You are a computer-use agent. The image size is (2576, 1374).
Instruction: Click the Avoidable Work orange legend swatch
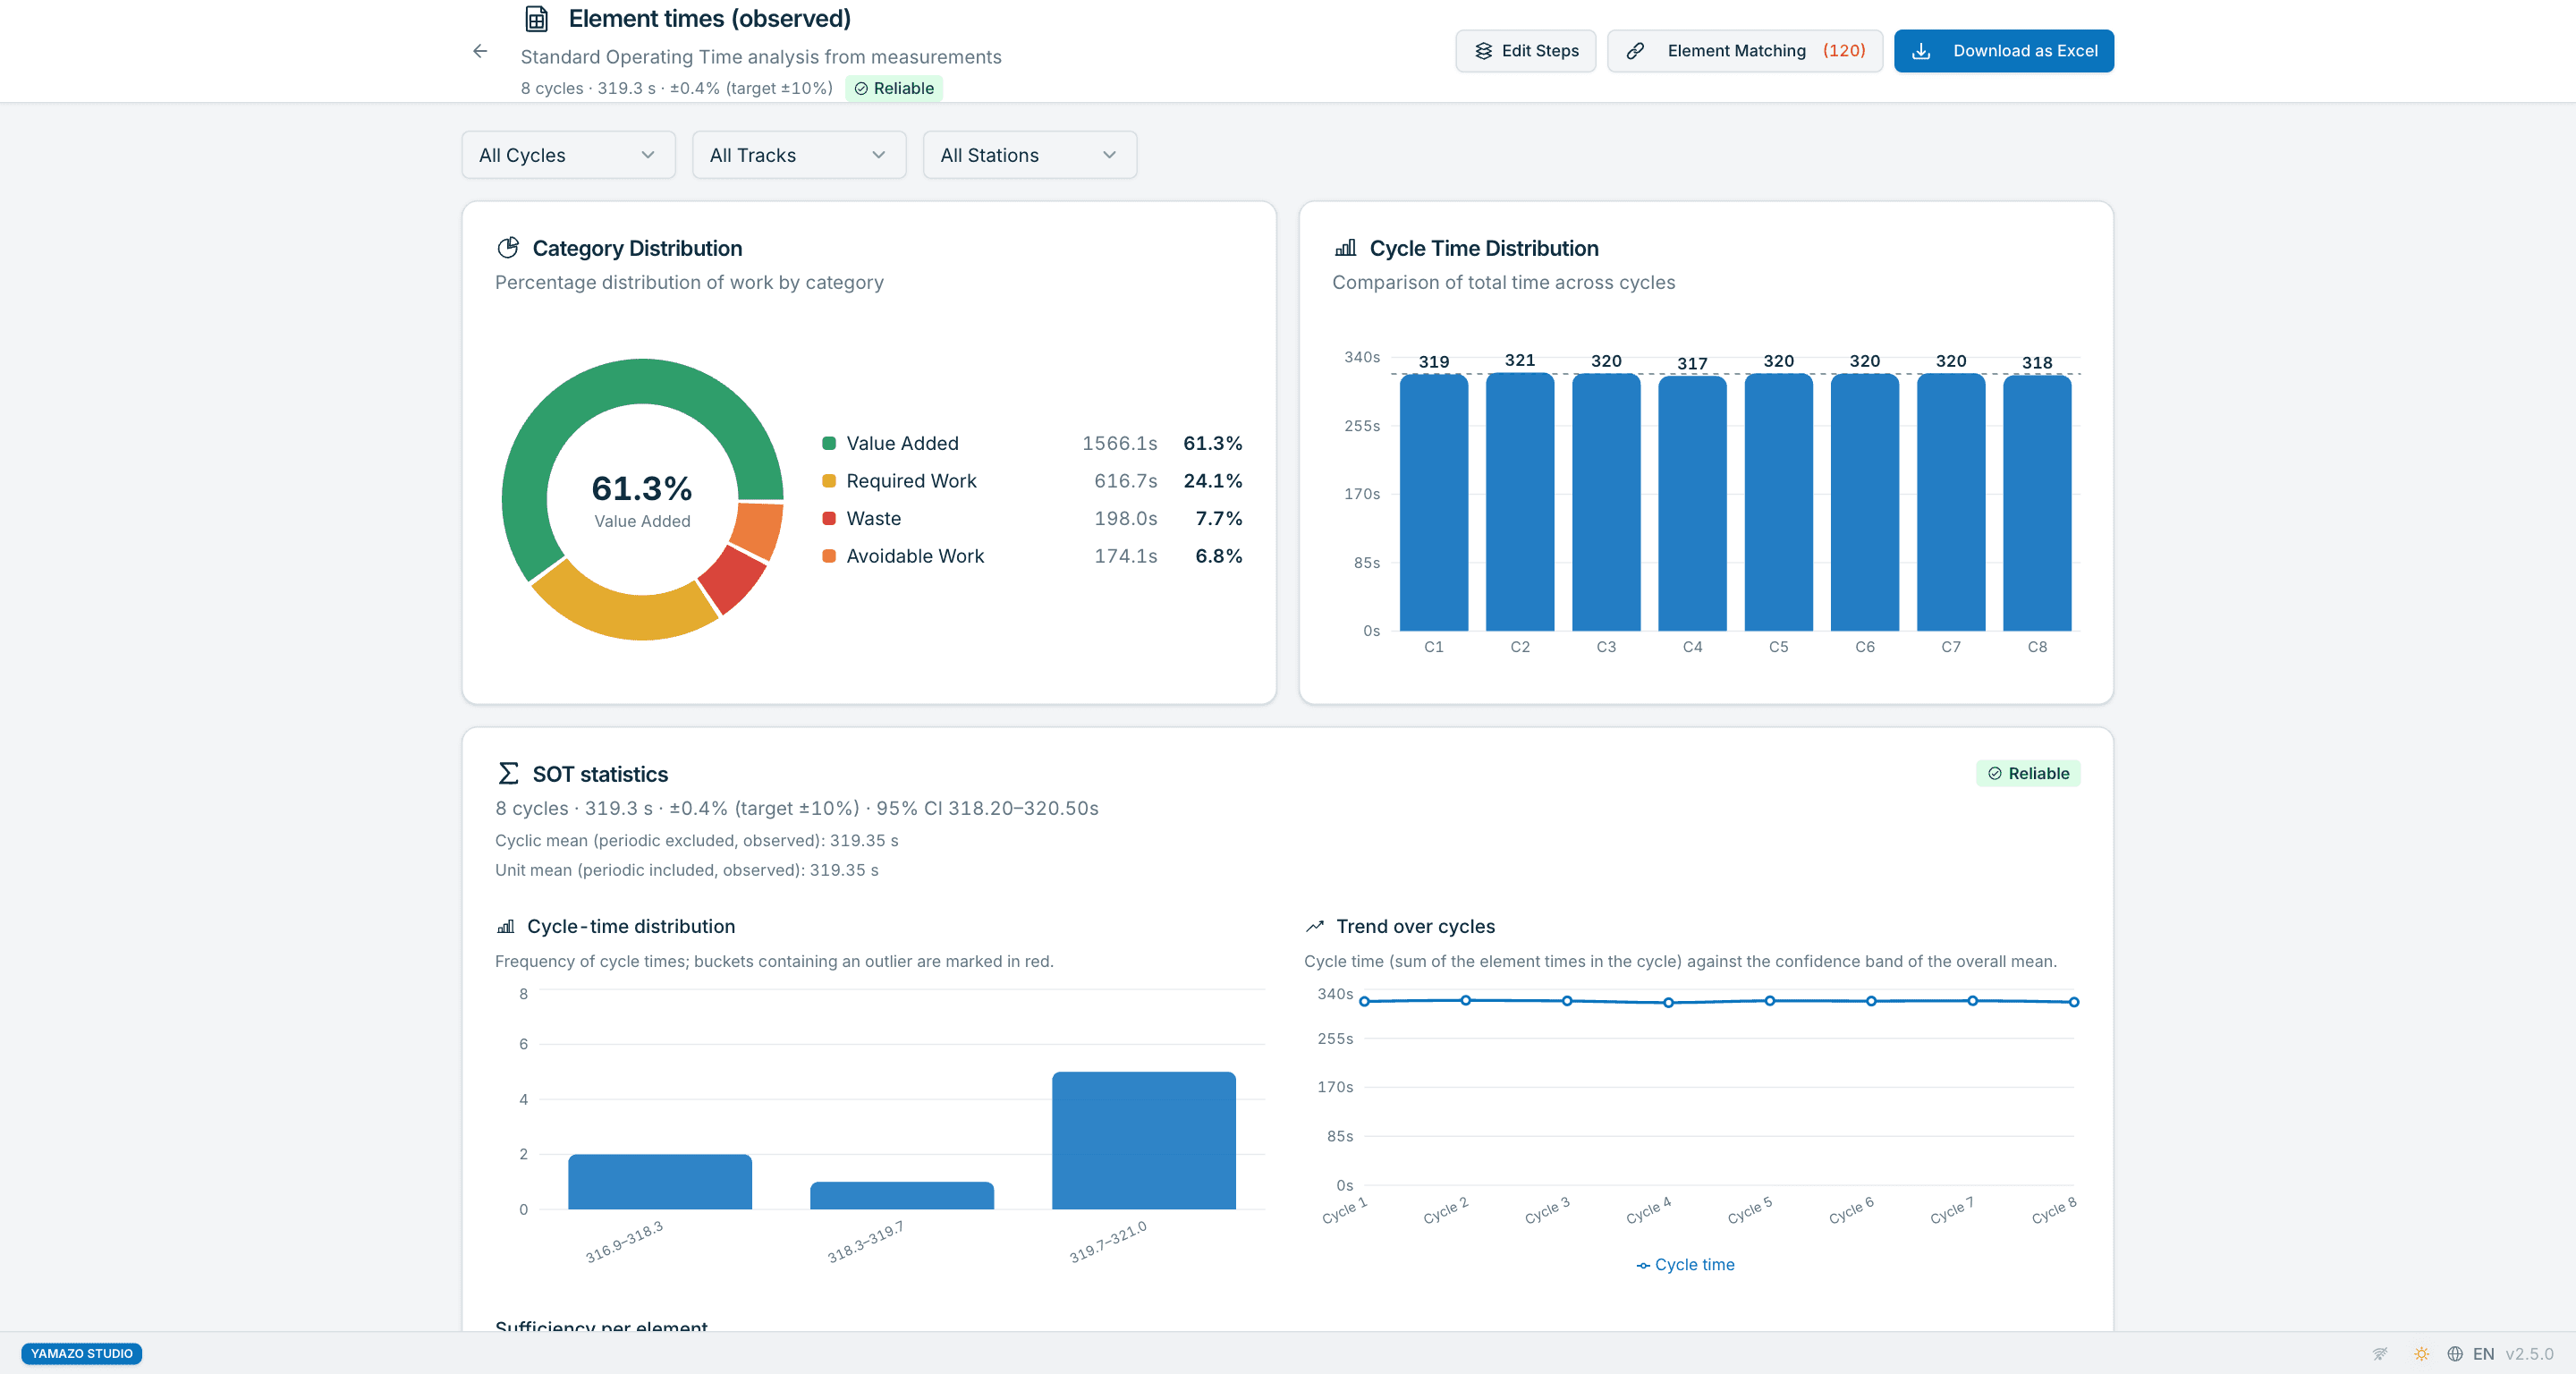pyautogui.click(x=829, y=556)
